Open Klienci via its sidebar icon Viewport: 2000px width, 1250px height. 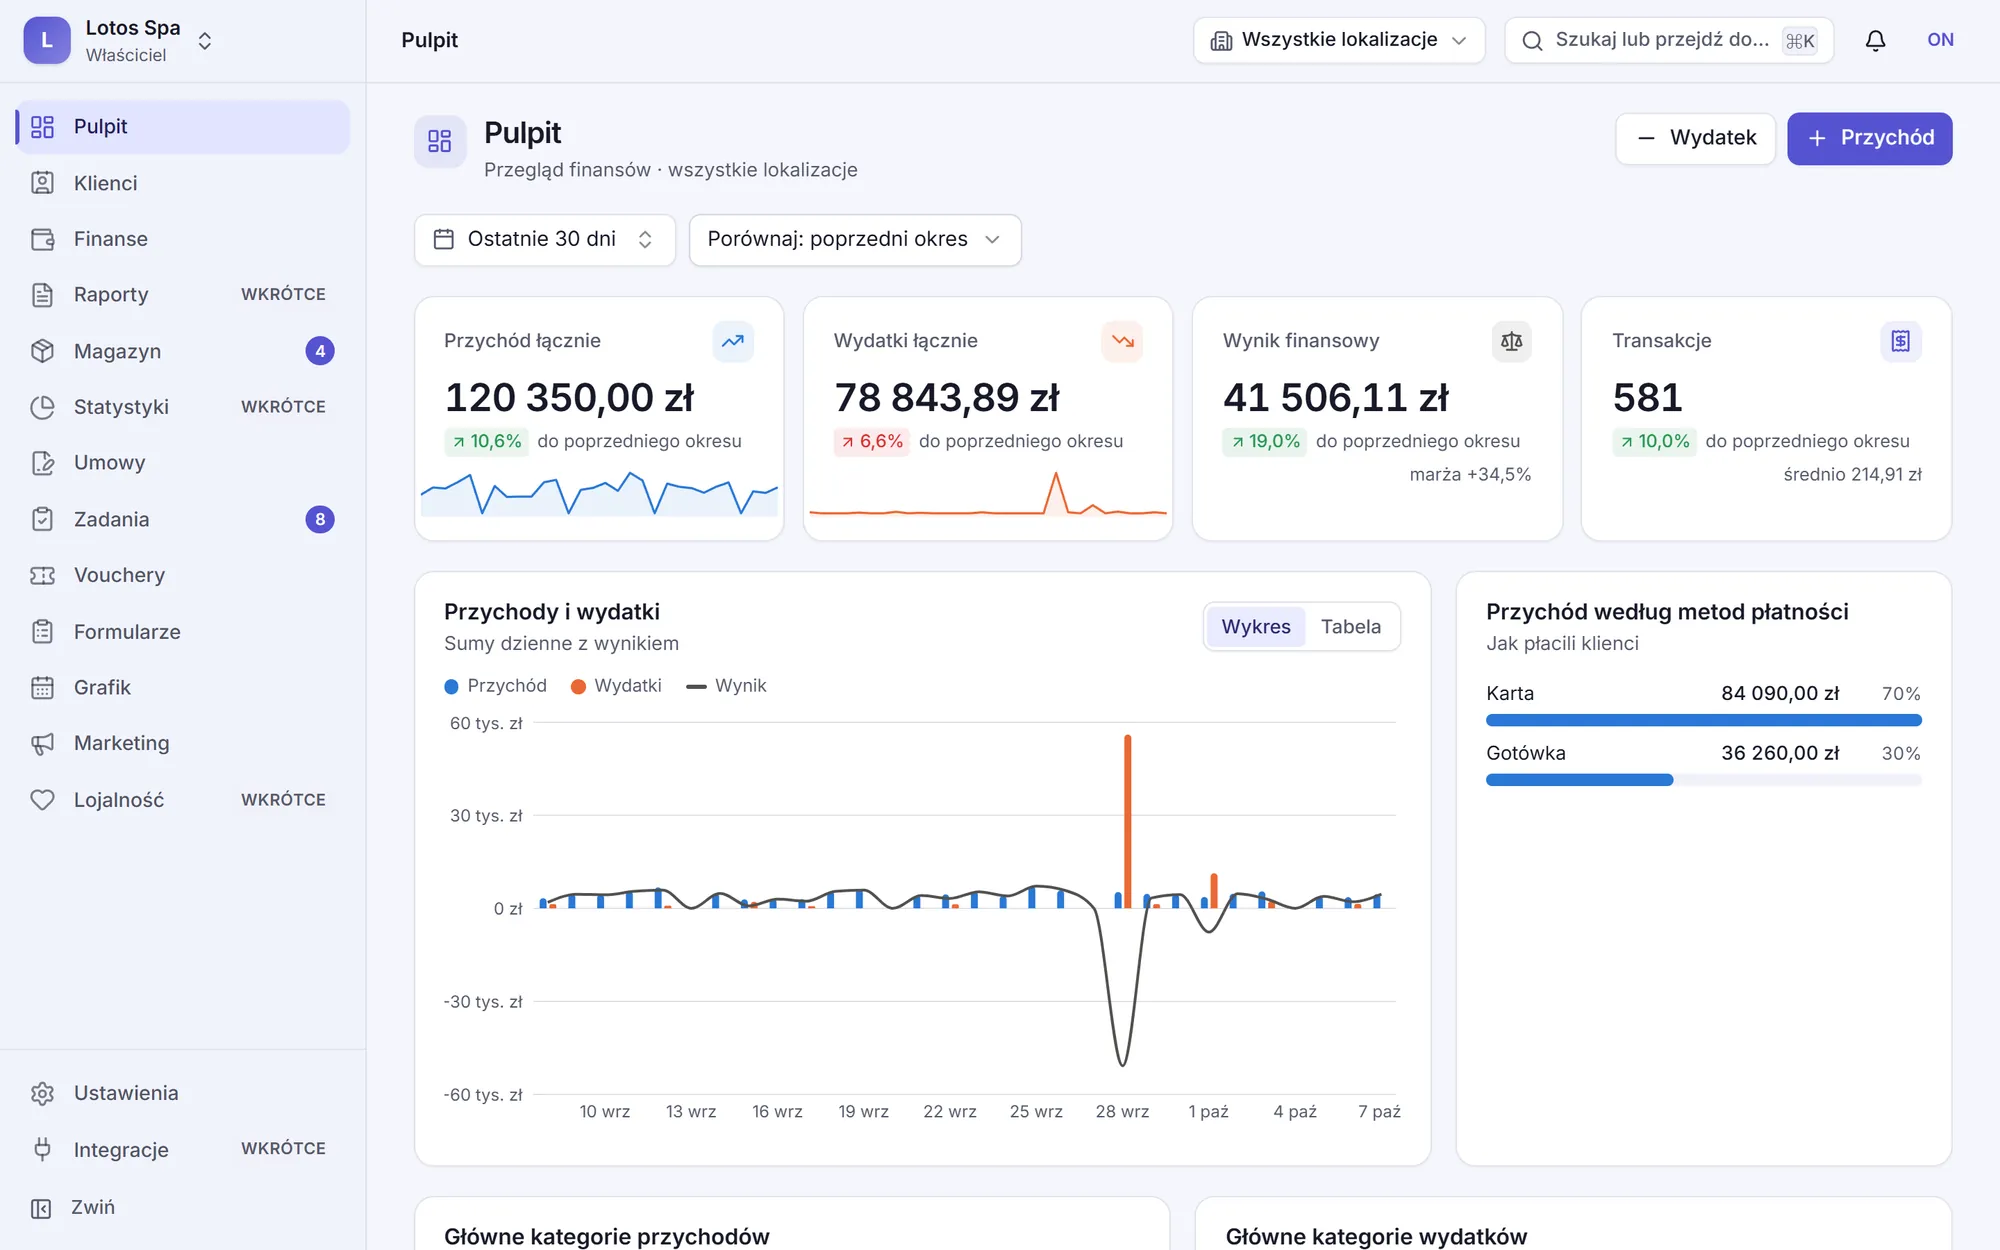point(42,183)
